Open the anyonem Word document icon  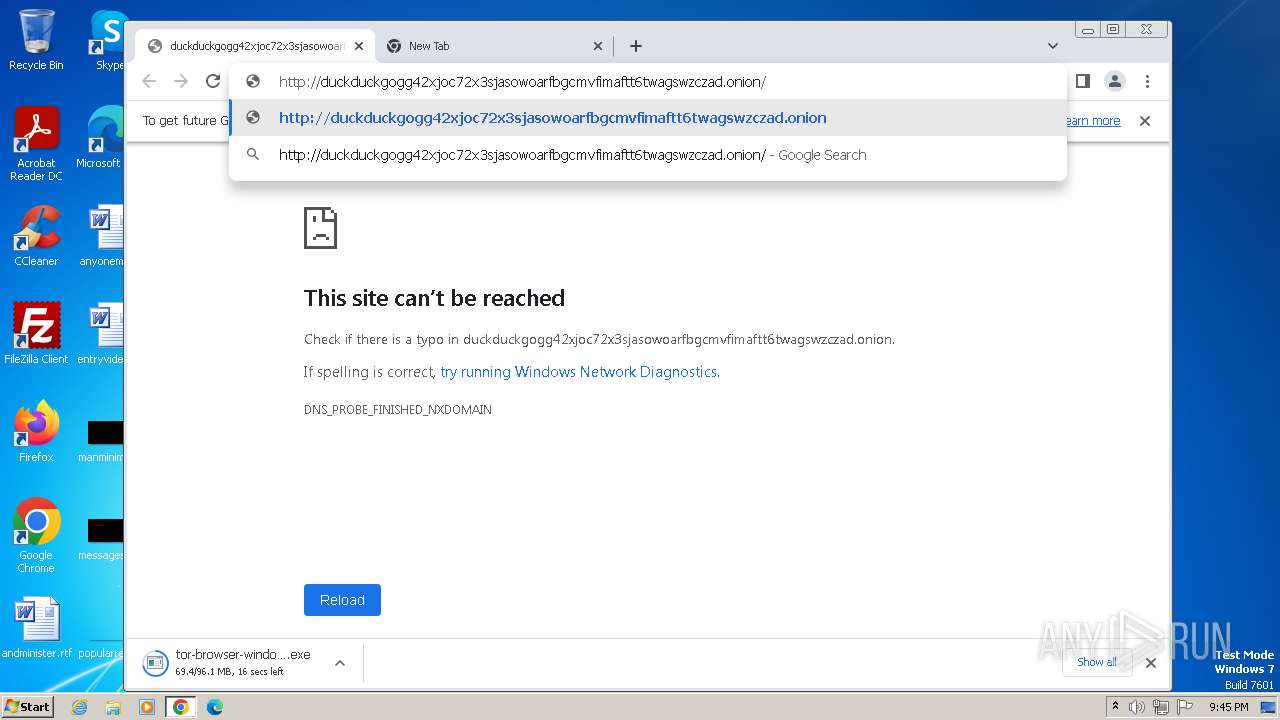pyautogui.click(x=103, y=236)
